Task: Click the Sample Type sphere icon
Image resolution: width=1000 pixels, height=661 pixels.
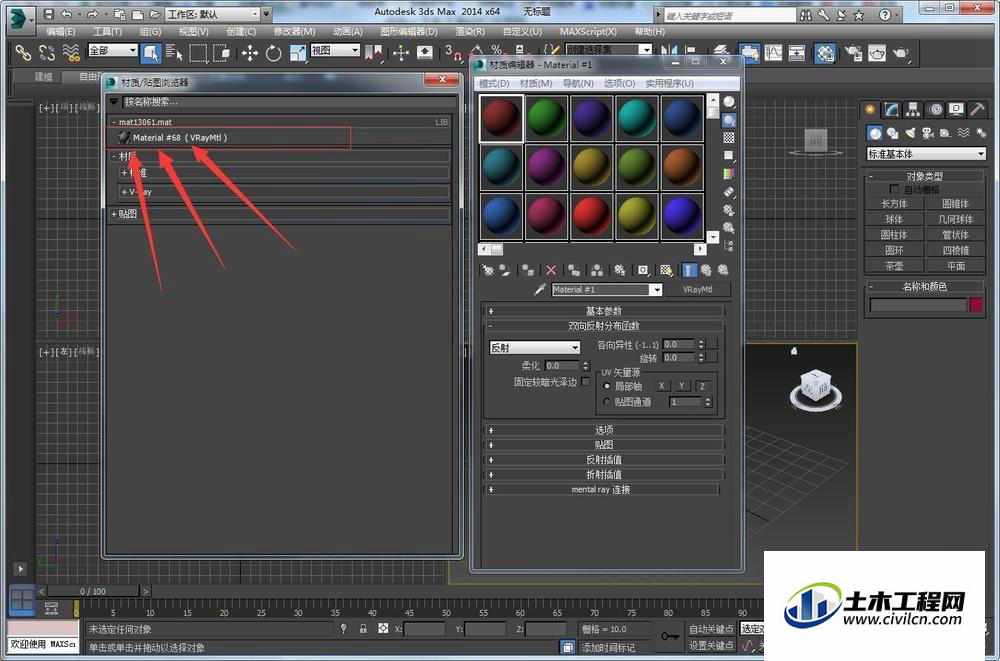Action: 729,102
